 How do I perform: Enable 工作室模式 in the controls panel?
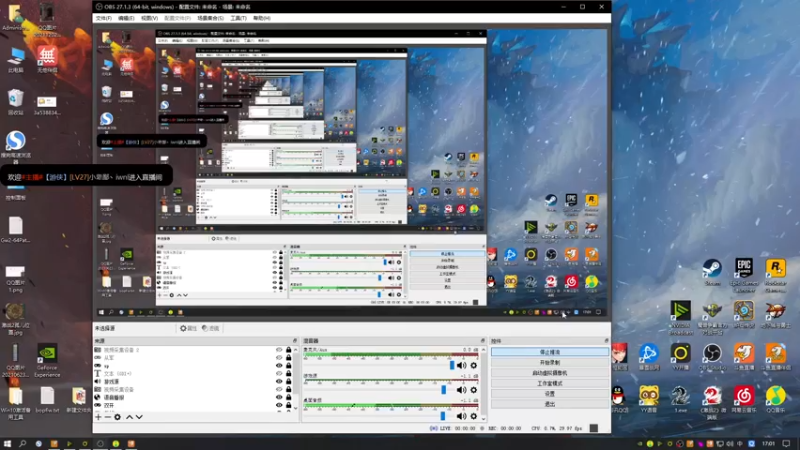tap(549, 383)
